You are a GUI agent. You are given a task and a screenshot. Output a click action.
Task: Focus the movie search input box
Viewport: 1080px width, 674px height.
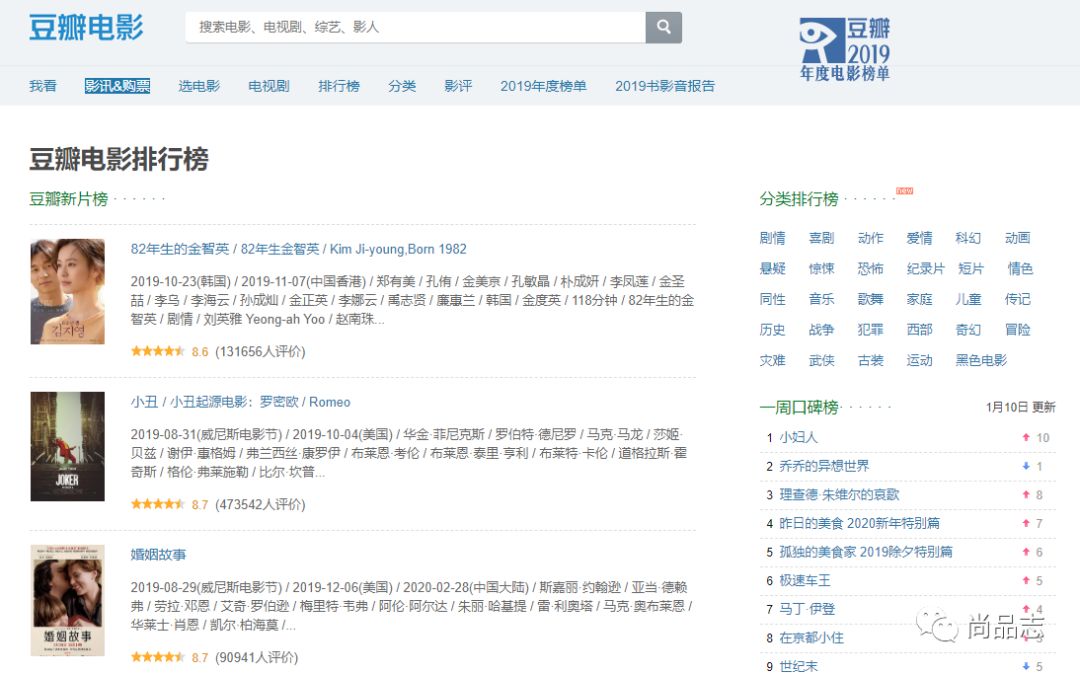pyautogui.click(x=415, y=28)
